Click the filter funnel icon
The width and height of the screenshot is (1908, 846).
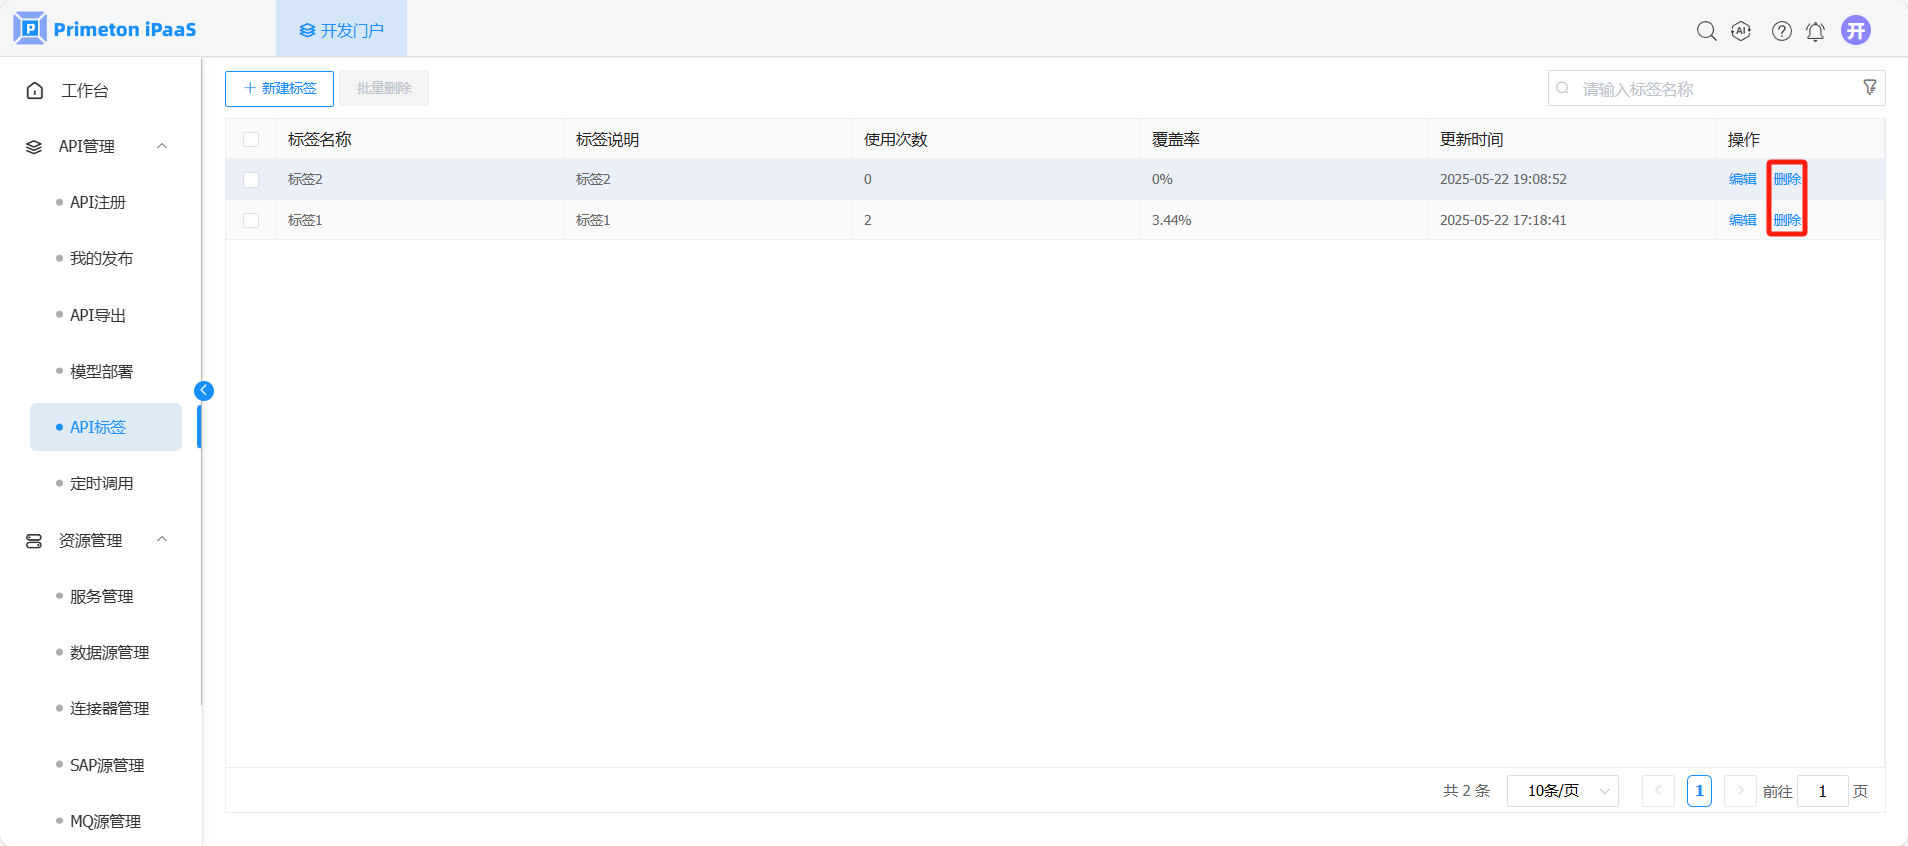click(x=1869, y=88)
